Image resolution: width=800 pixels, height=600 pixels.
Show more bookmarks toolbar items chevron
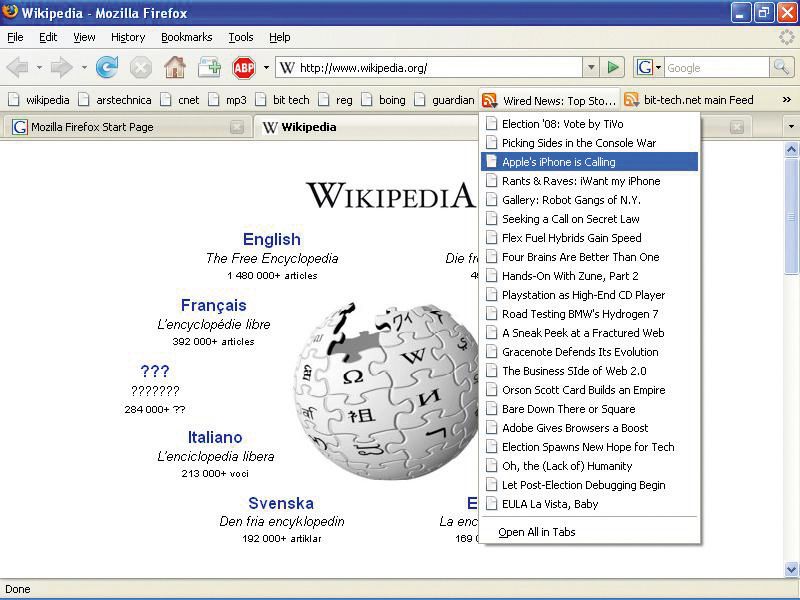787,100
